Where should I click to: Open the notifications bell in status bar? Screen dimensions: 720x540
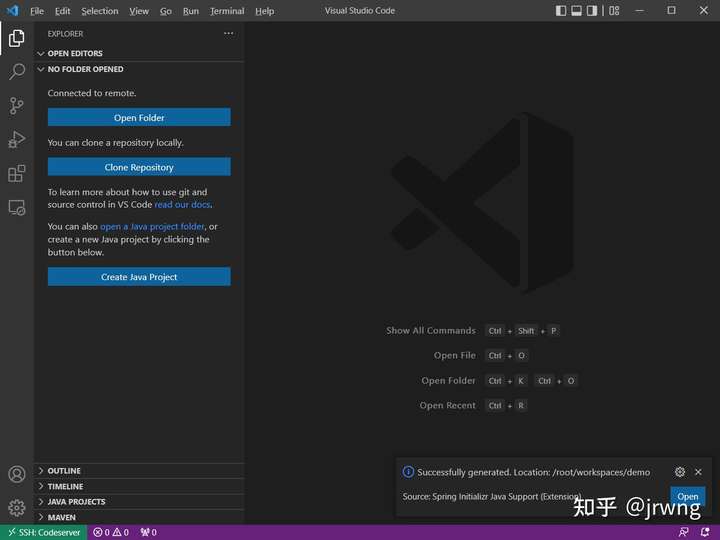tap(705, 532)
